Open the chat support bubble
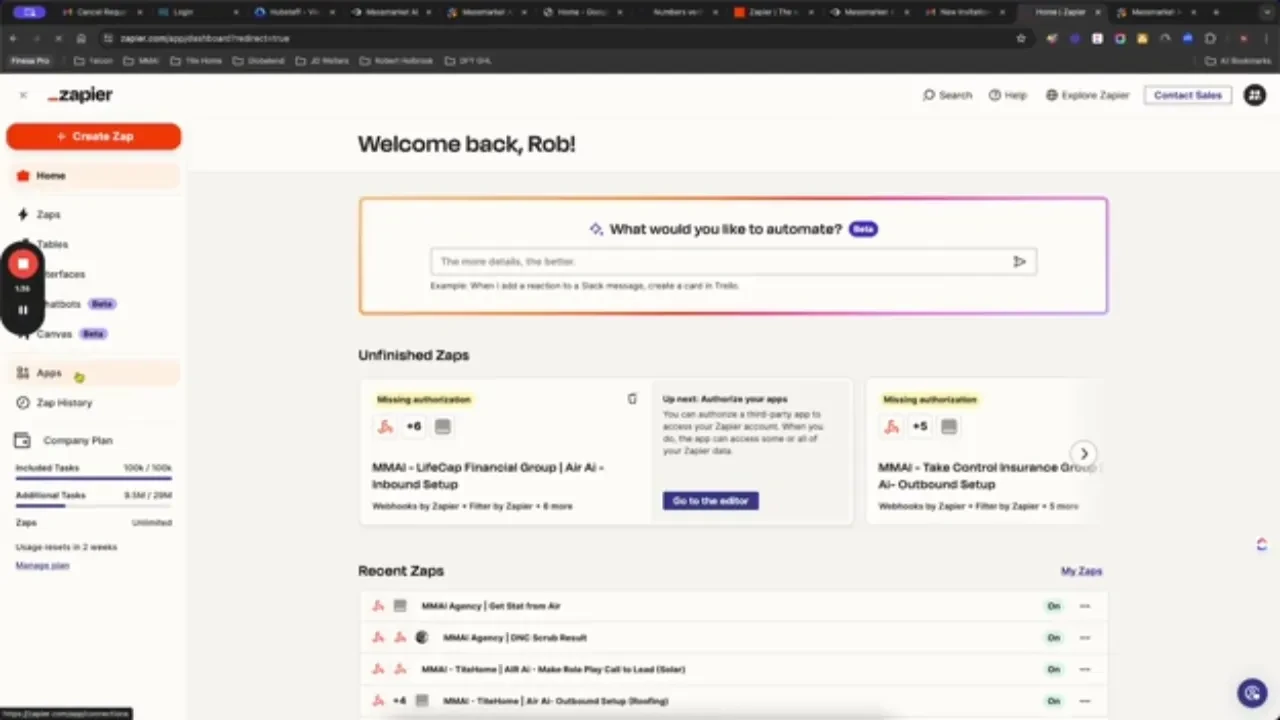Viewport: 1280px width, 720px height. [1252, 692]
